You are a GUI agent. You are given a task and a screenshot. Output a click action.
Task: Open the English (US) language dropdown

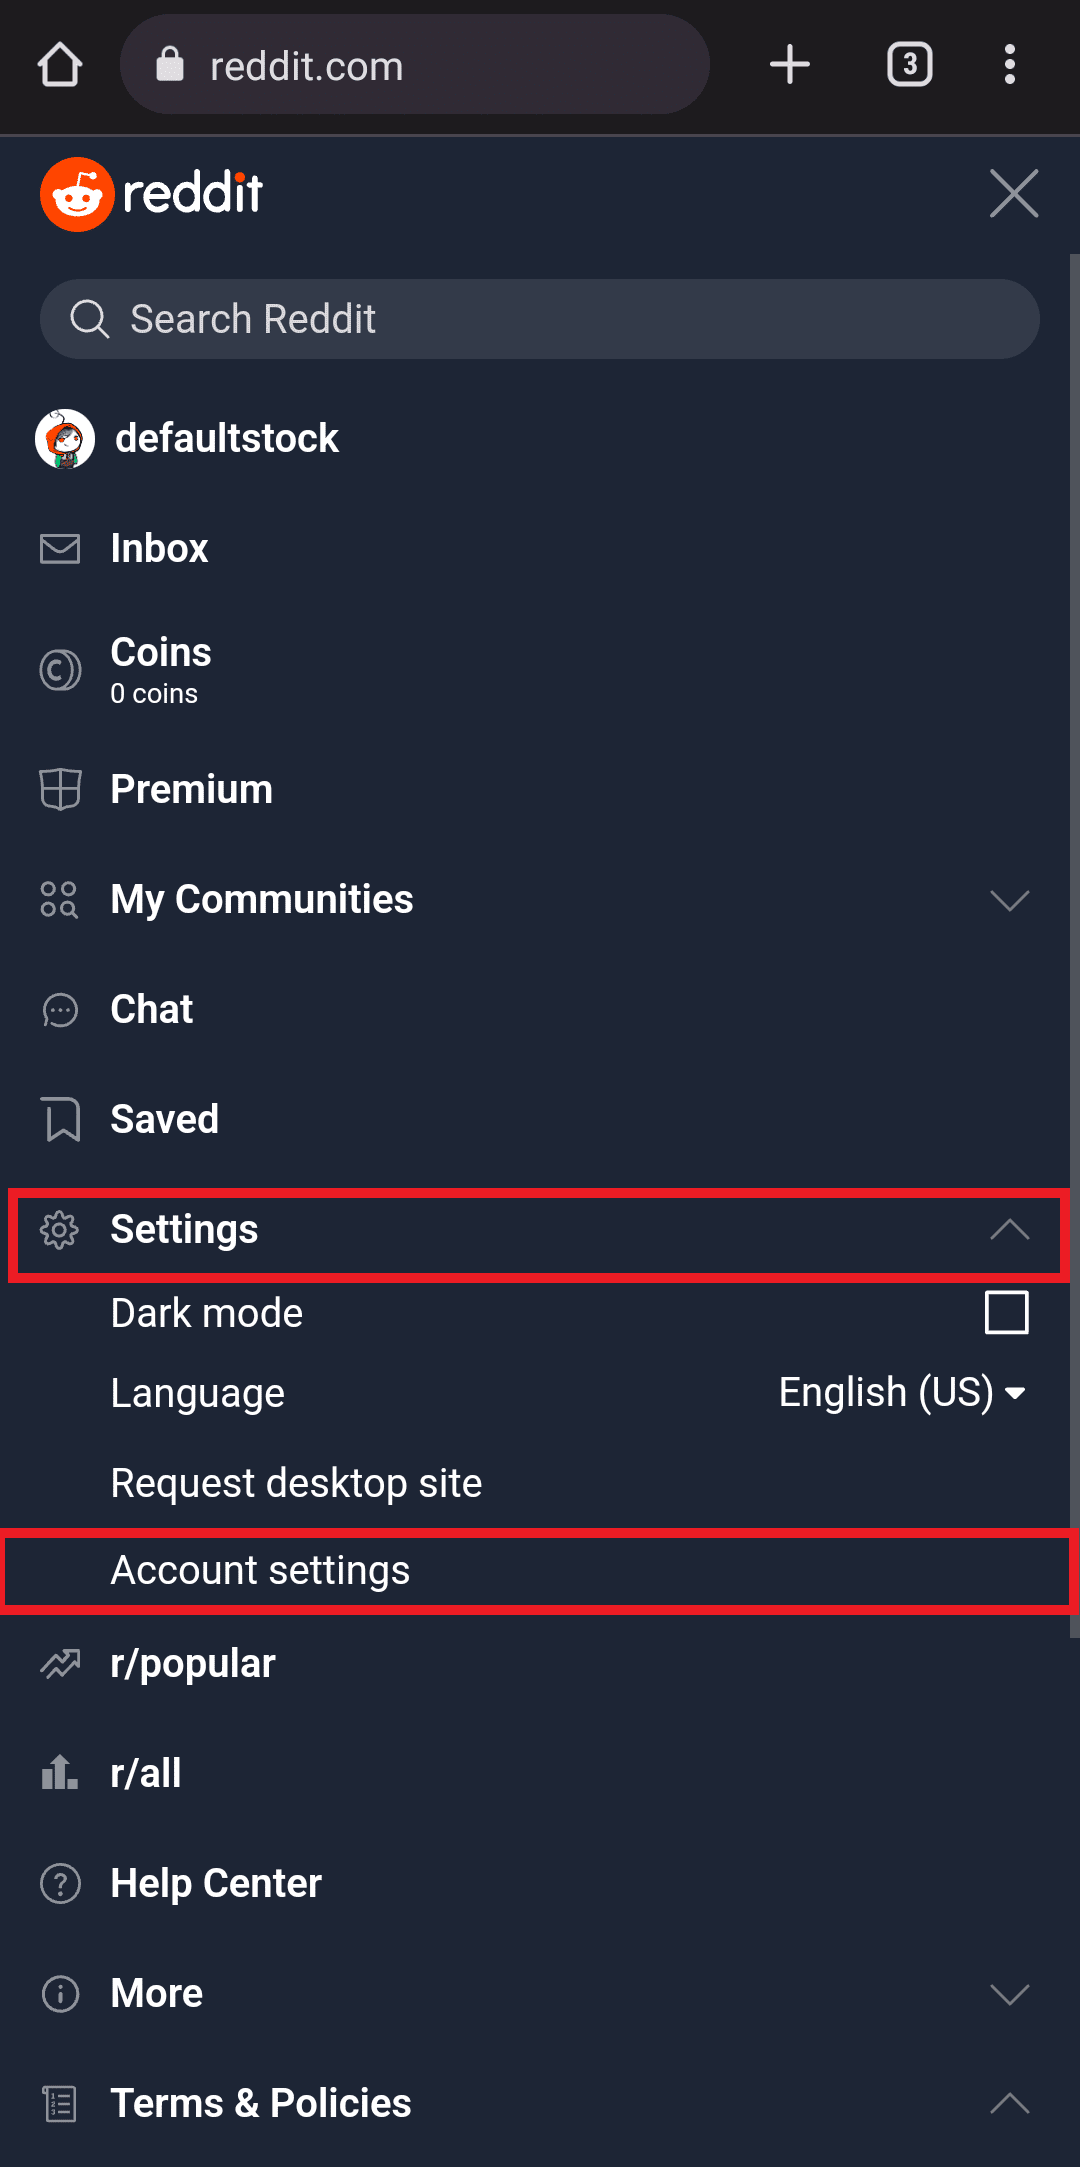pyautogui.click(x=902, y=1393)
